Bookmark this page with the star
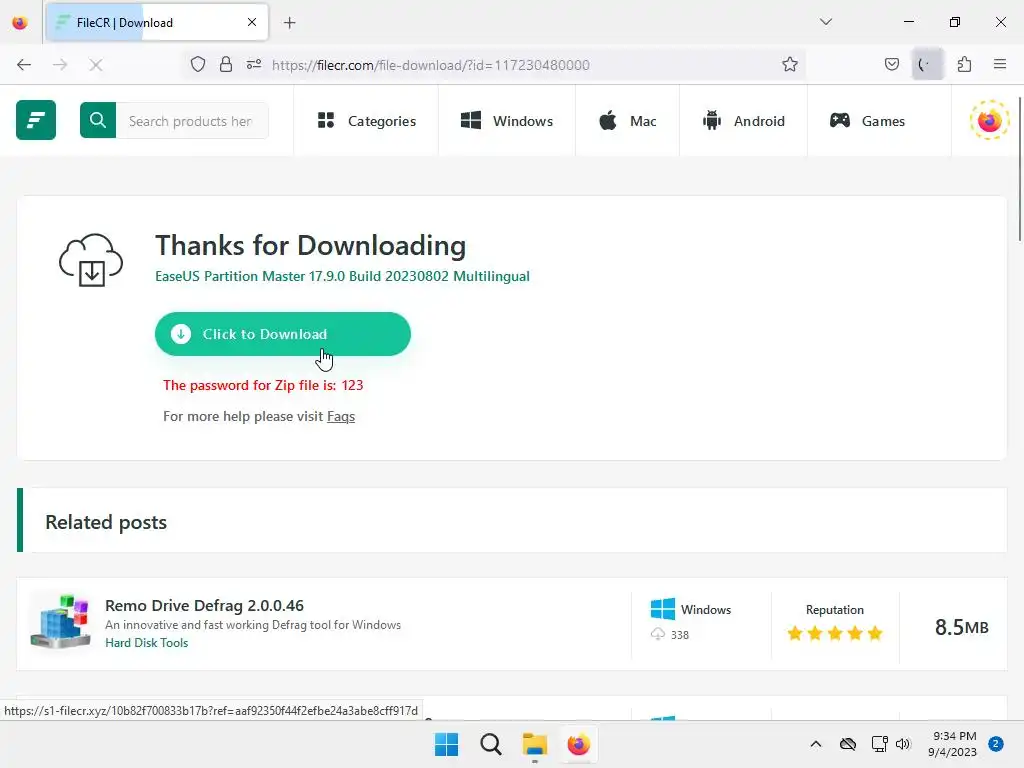Viewport: 1024px width, 768px height. pos(790,64)
